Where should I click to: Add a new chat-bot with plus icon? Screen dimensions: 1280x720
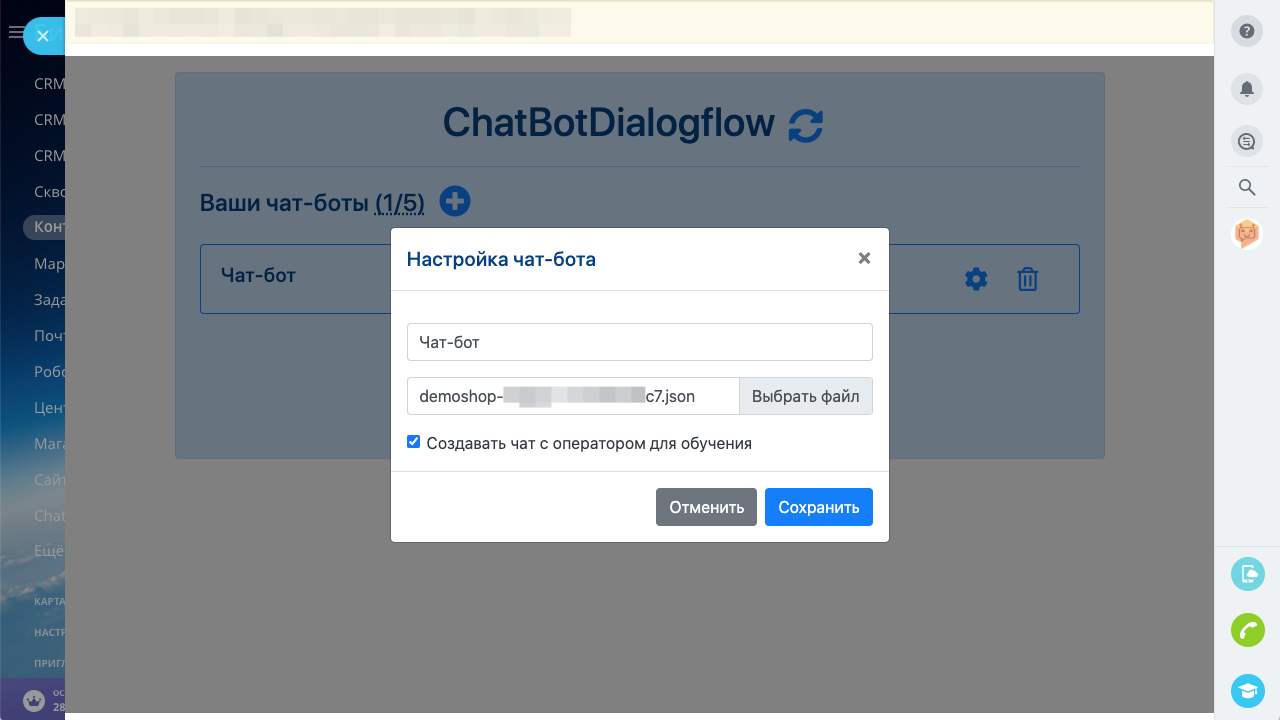[x=455, y=202]
